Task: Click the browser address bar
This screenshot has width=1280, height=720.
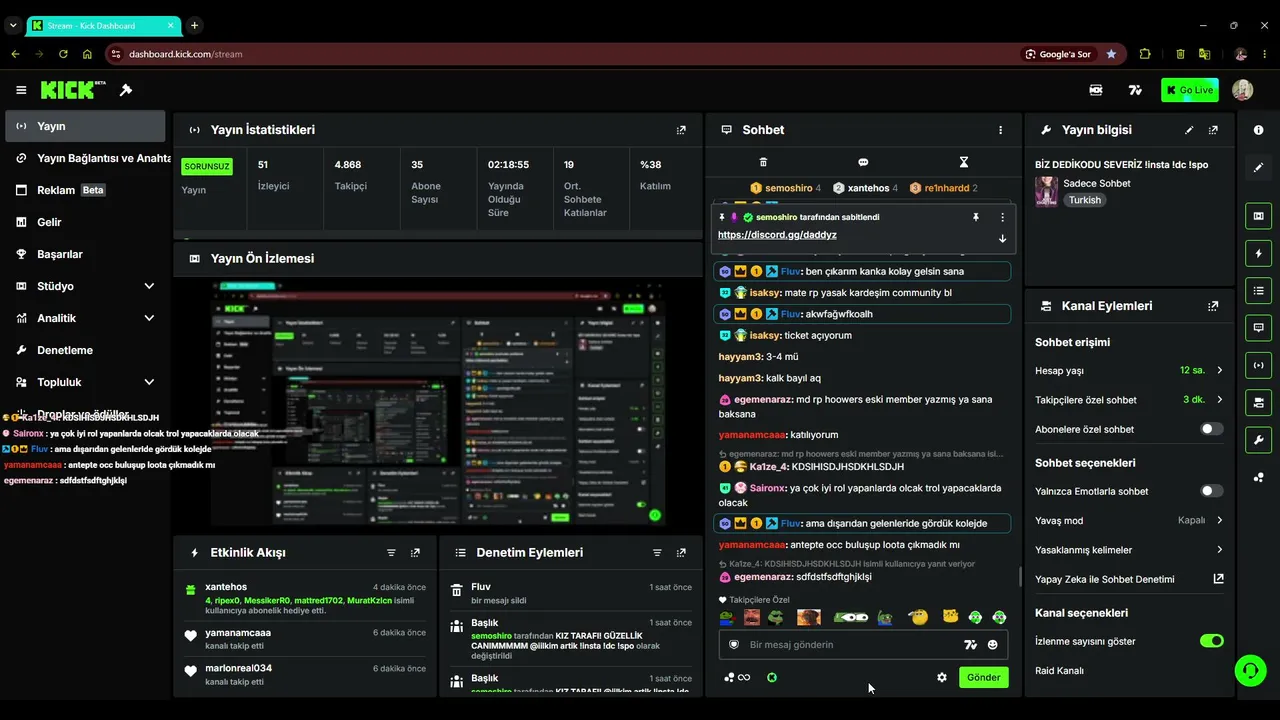Action: (x=570, y=54)
